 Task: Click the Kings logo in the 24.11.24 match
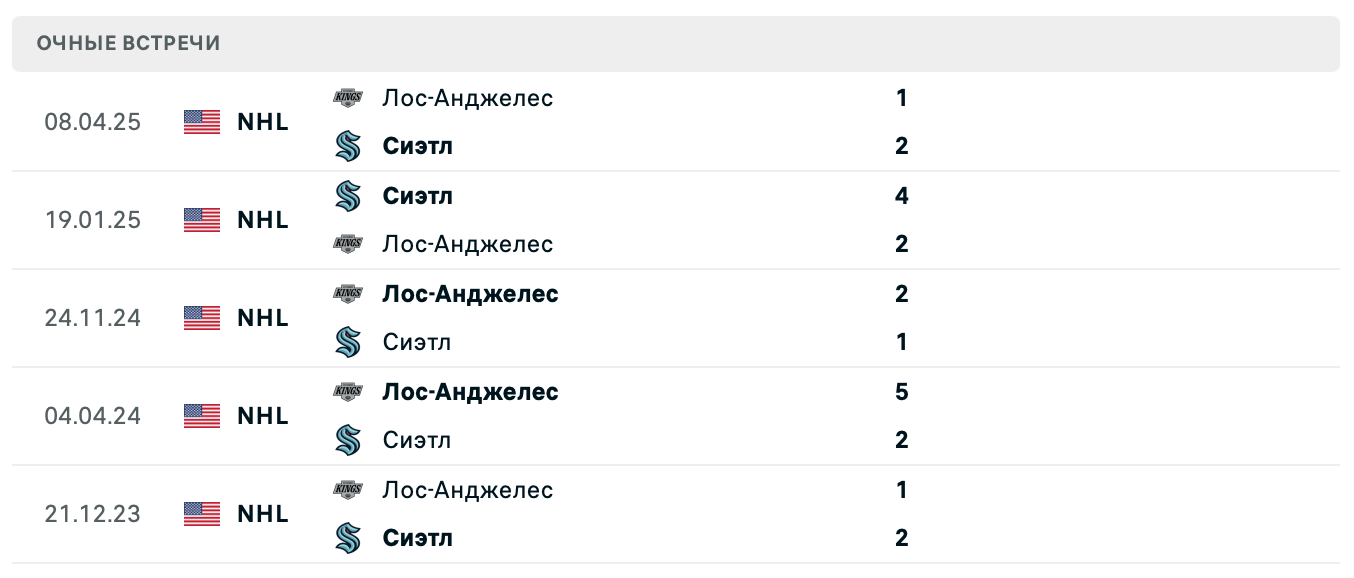click(x=347, y=294)
